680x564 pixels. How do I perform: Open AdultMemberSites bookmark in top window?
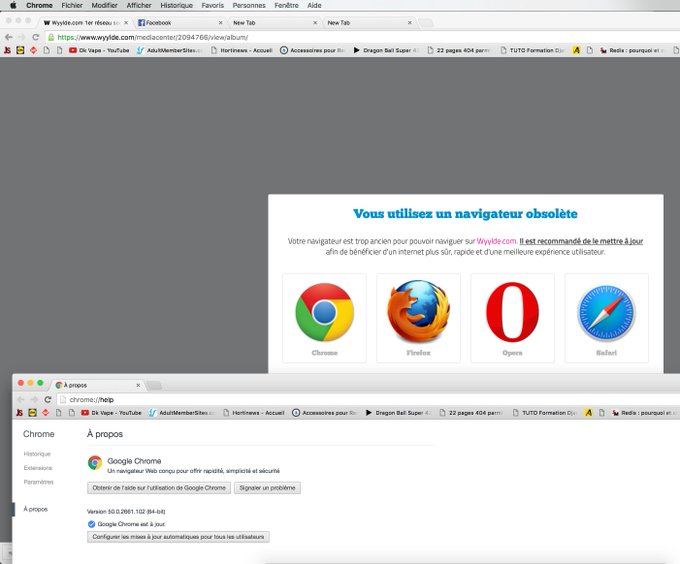170,50
